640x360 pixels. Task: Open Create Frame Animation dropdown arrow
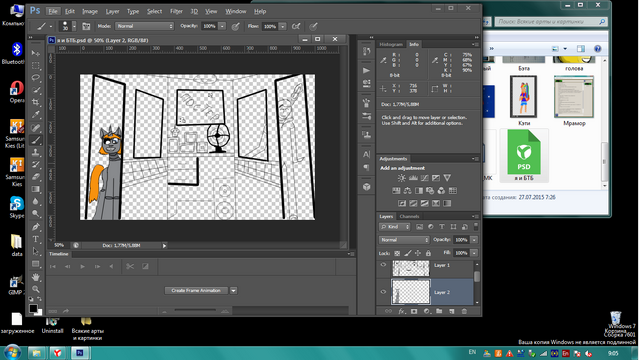[233, 291]
